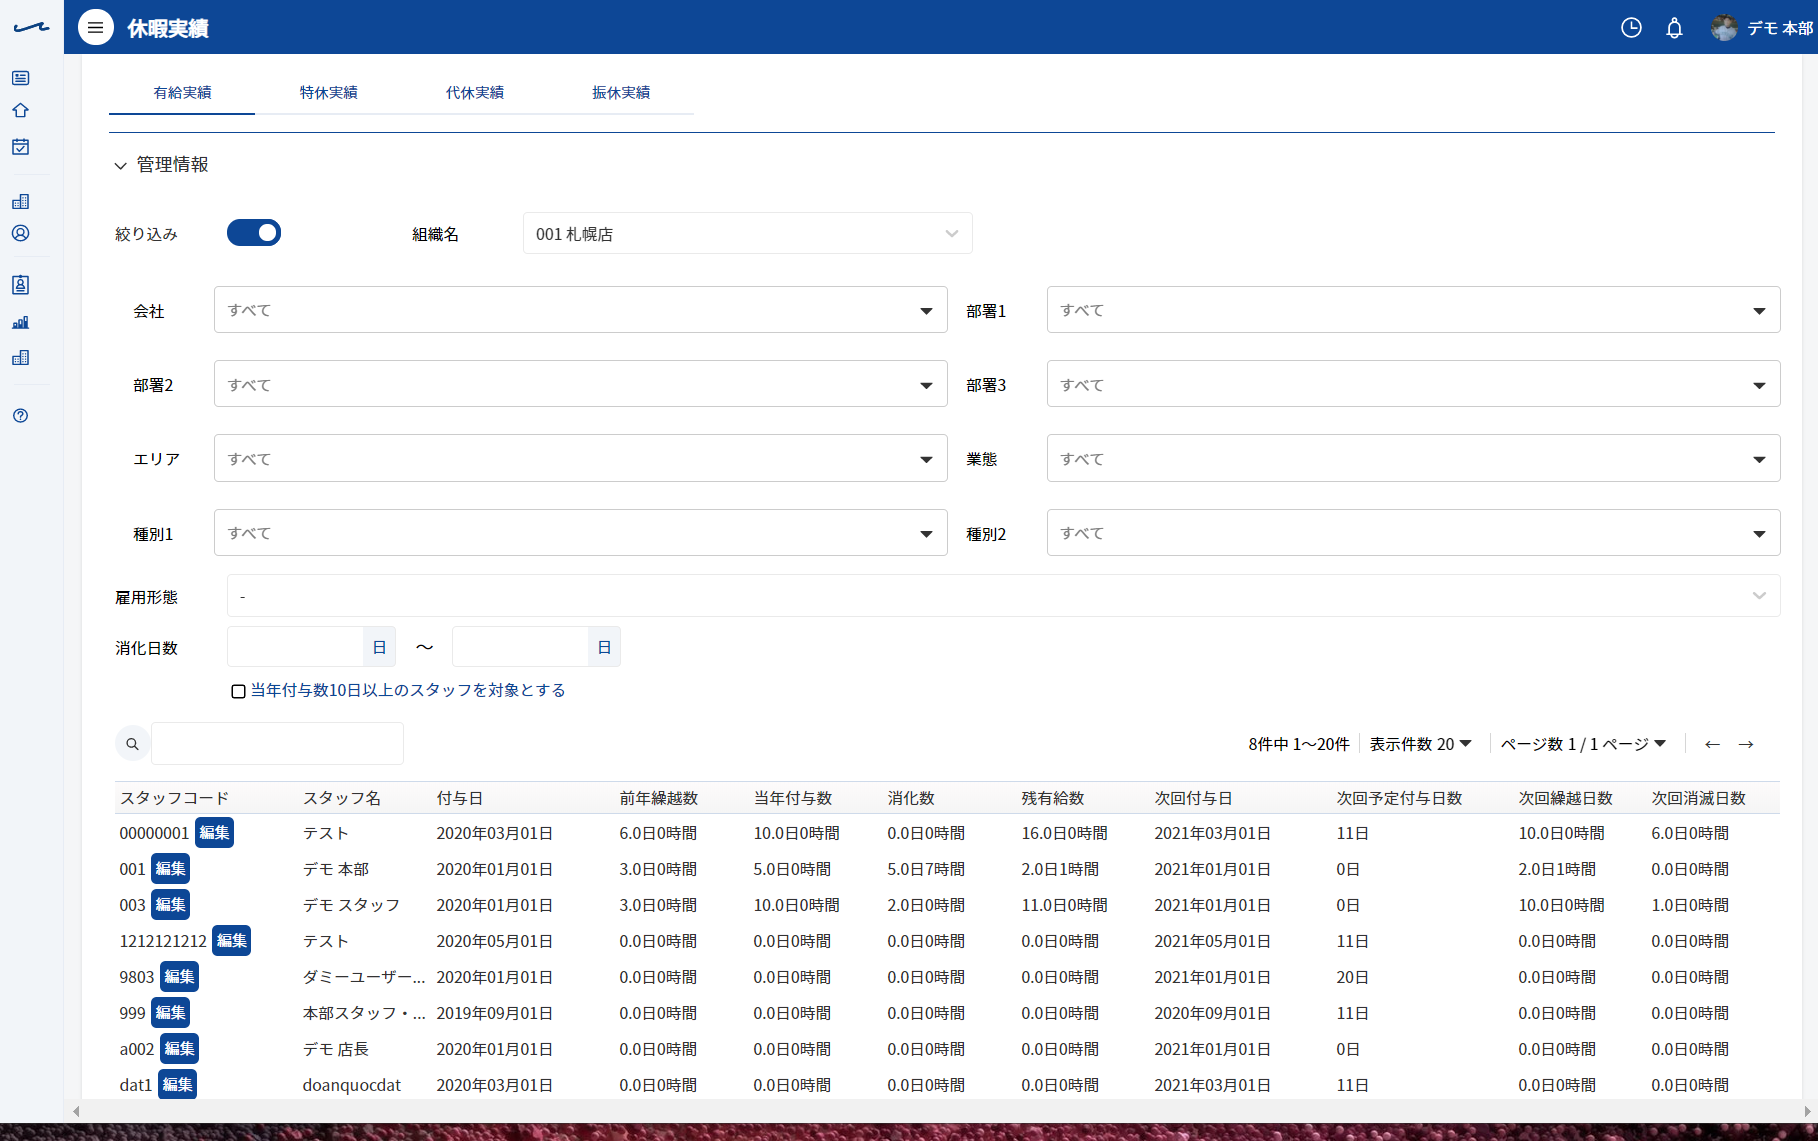Open the エリア dropdown
This screenshot has width=1818, height=1141.
click(x=580, y=458)
